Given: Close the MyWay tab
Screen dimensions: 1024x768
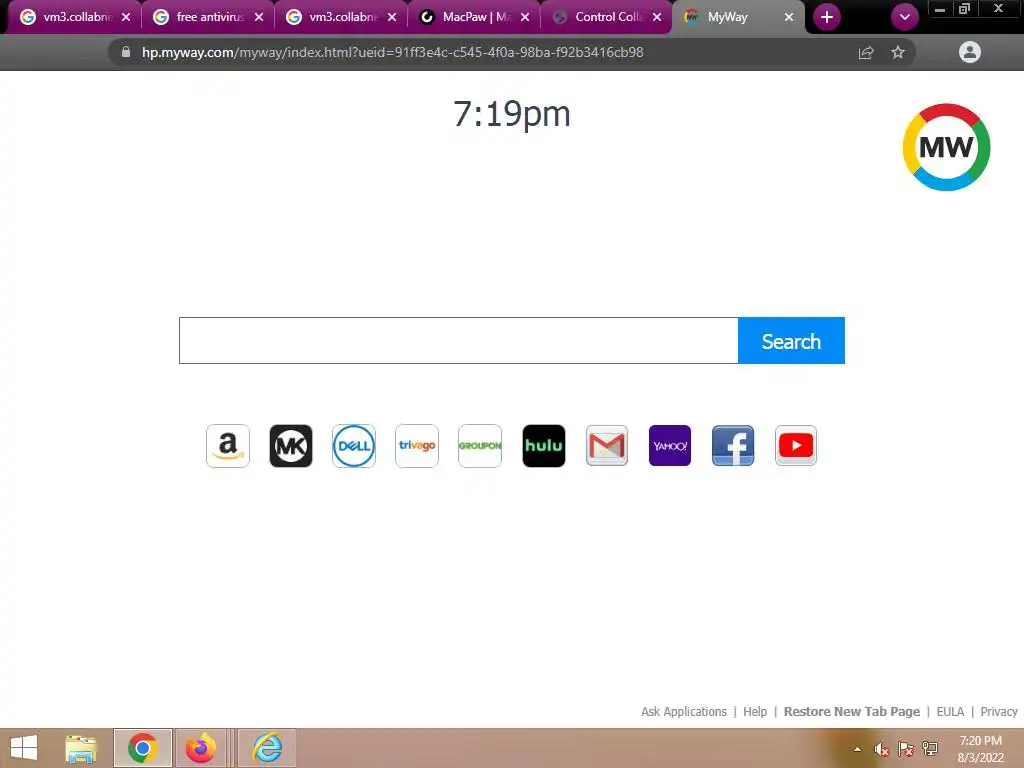Looking at the screenshot, I should point(789,17).
